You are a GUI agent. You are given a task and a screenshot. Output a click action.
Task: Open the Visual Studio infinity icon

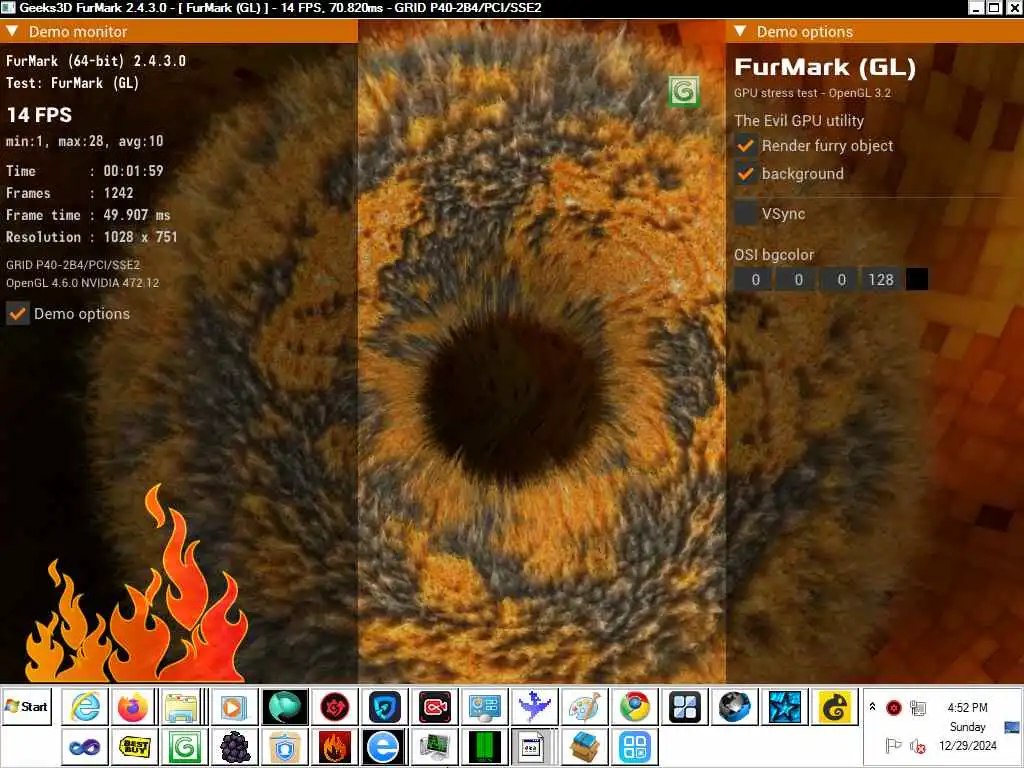tap(85, 746)
